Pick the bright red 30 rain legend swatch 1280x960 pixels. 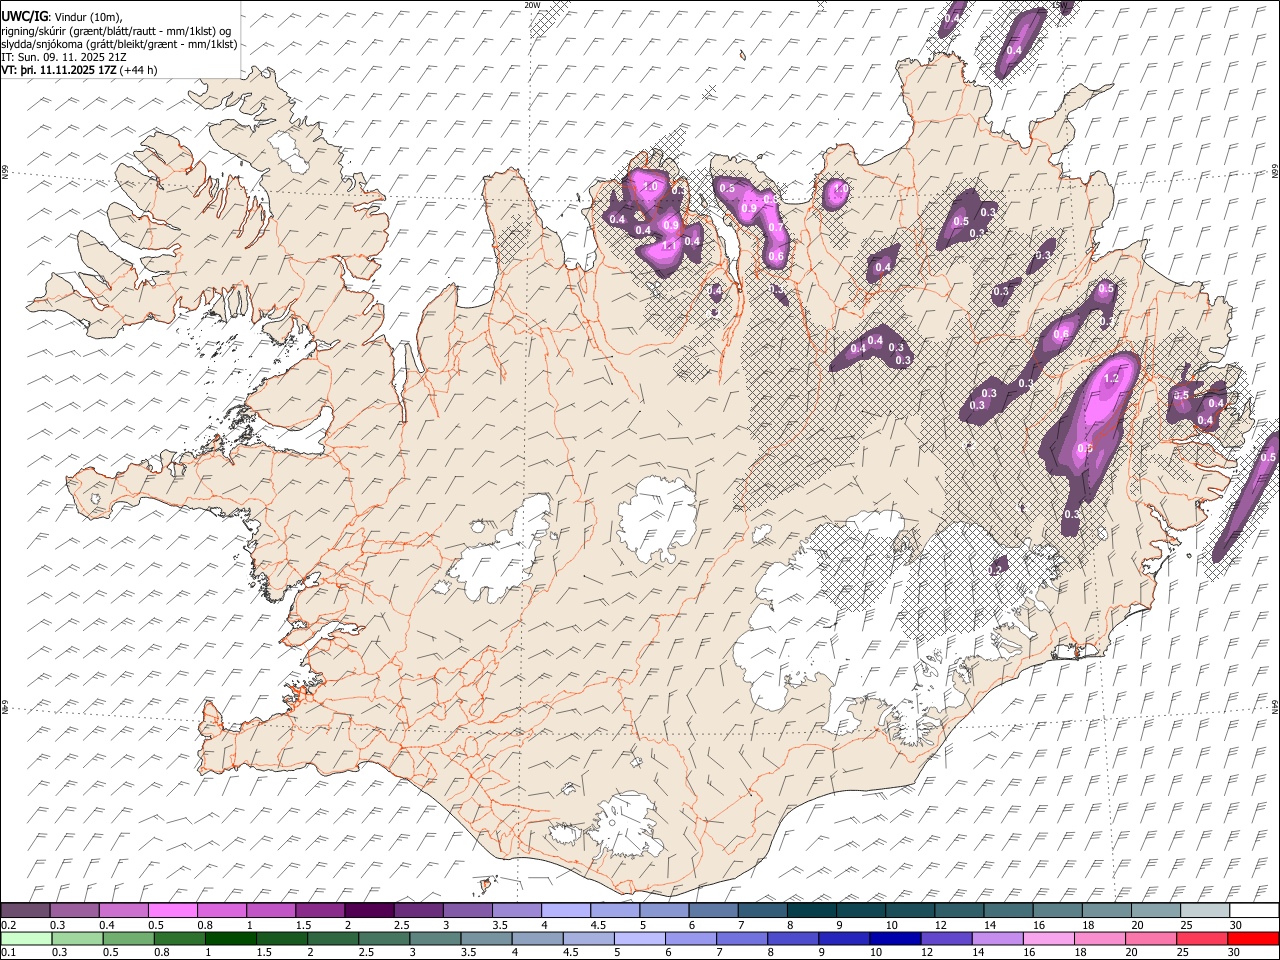[x=1253, y=938]
